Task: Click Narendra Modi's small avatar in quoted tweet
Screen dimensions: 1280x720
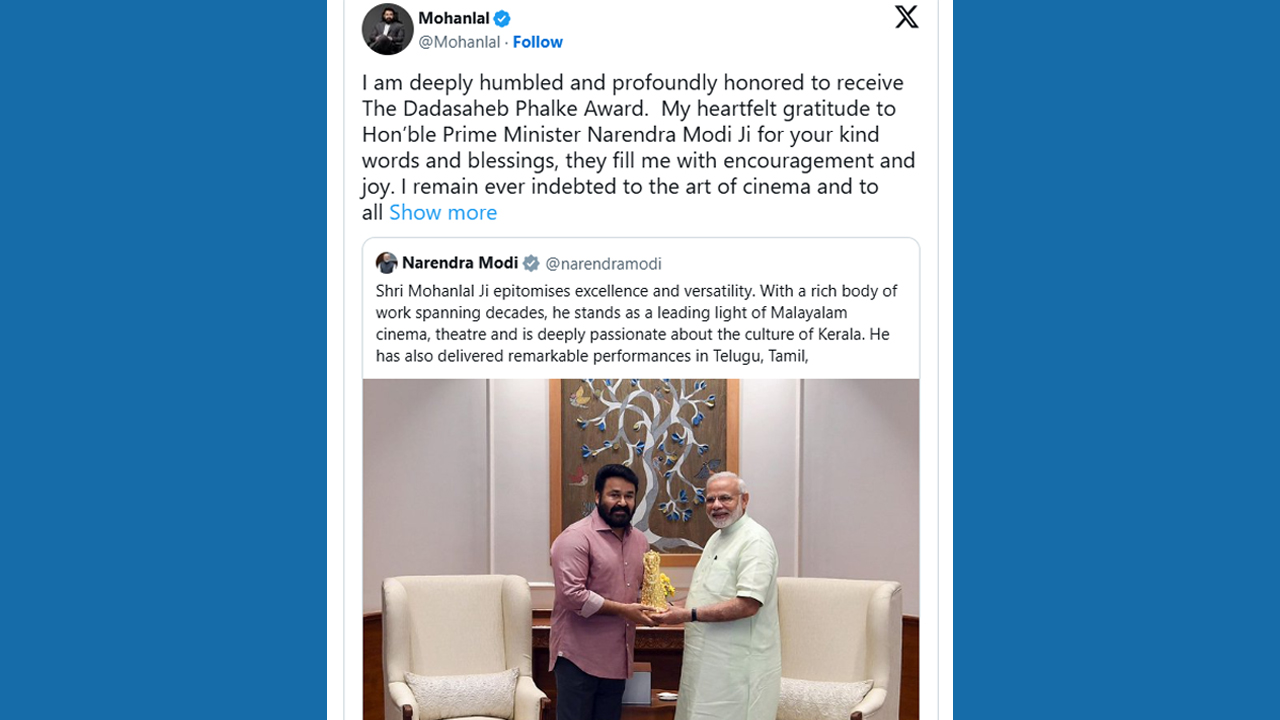Action: (x=387, y=263)
